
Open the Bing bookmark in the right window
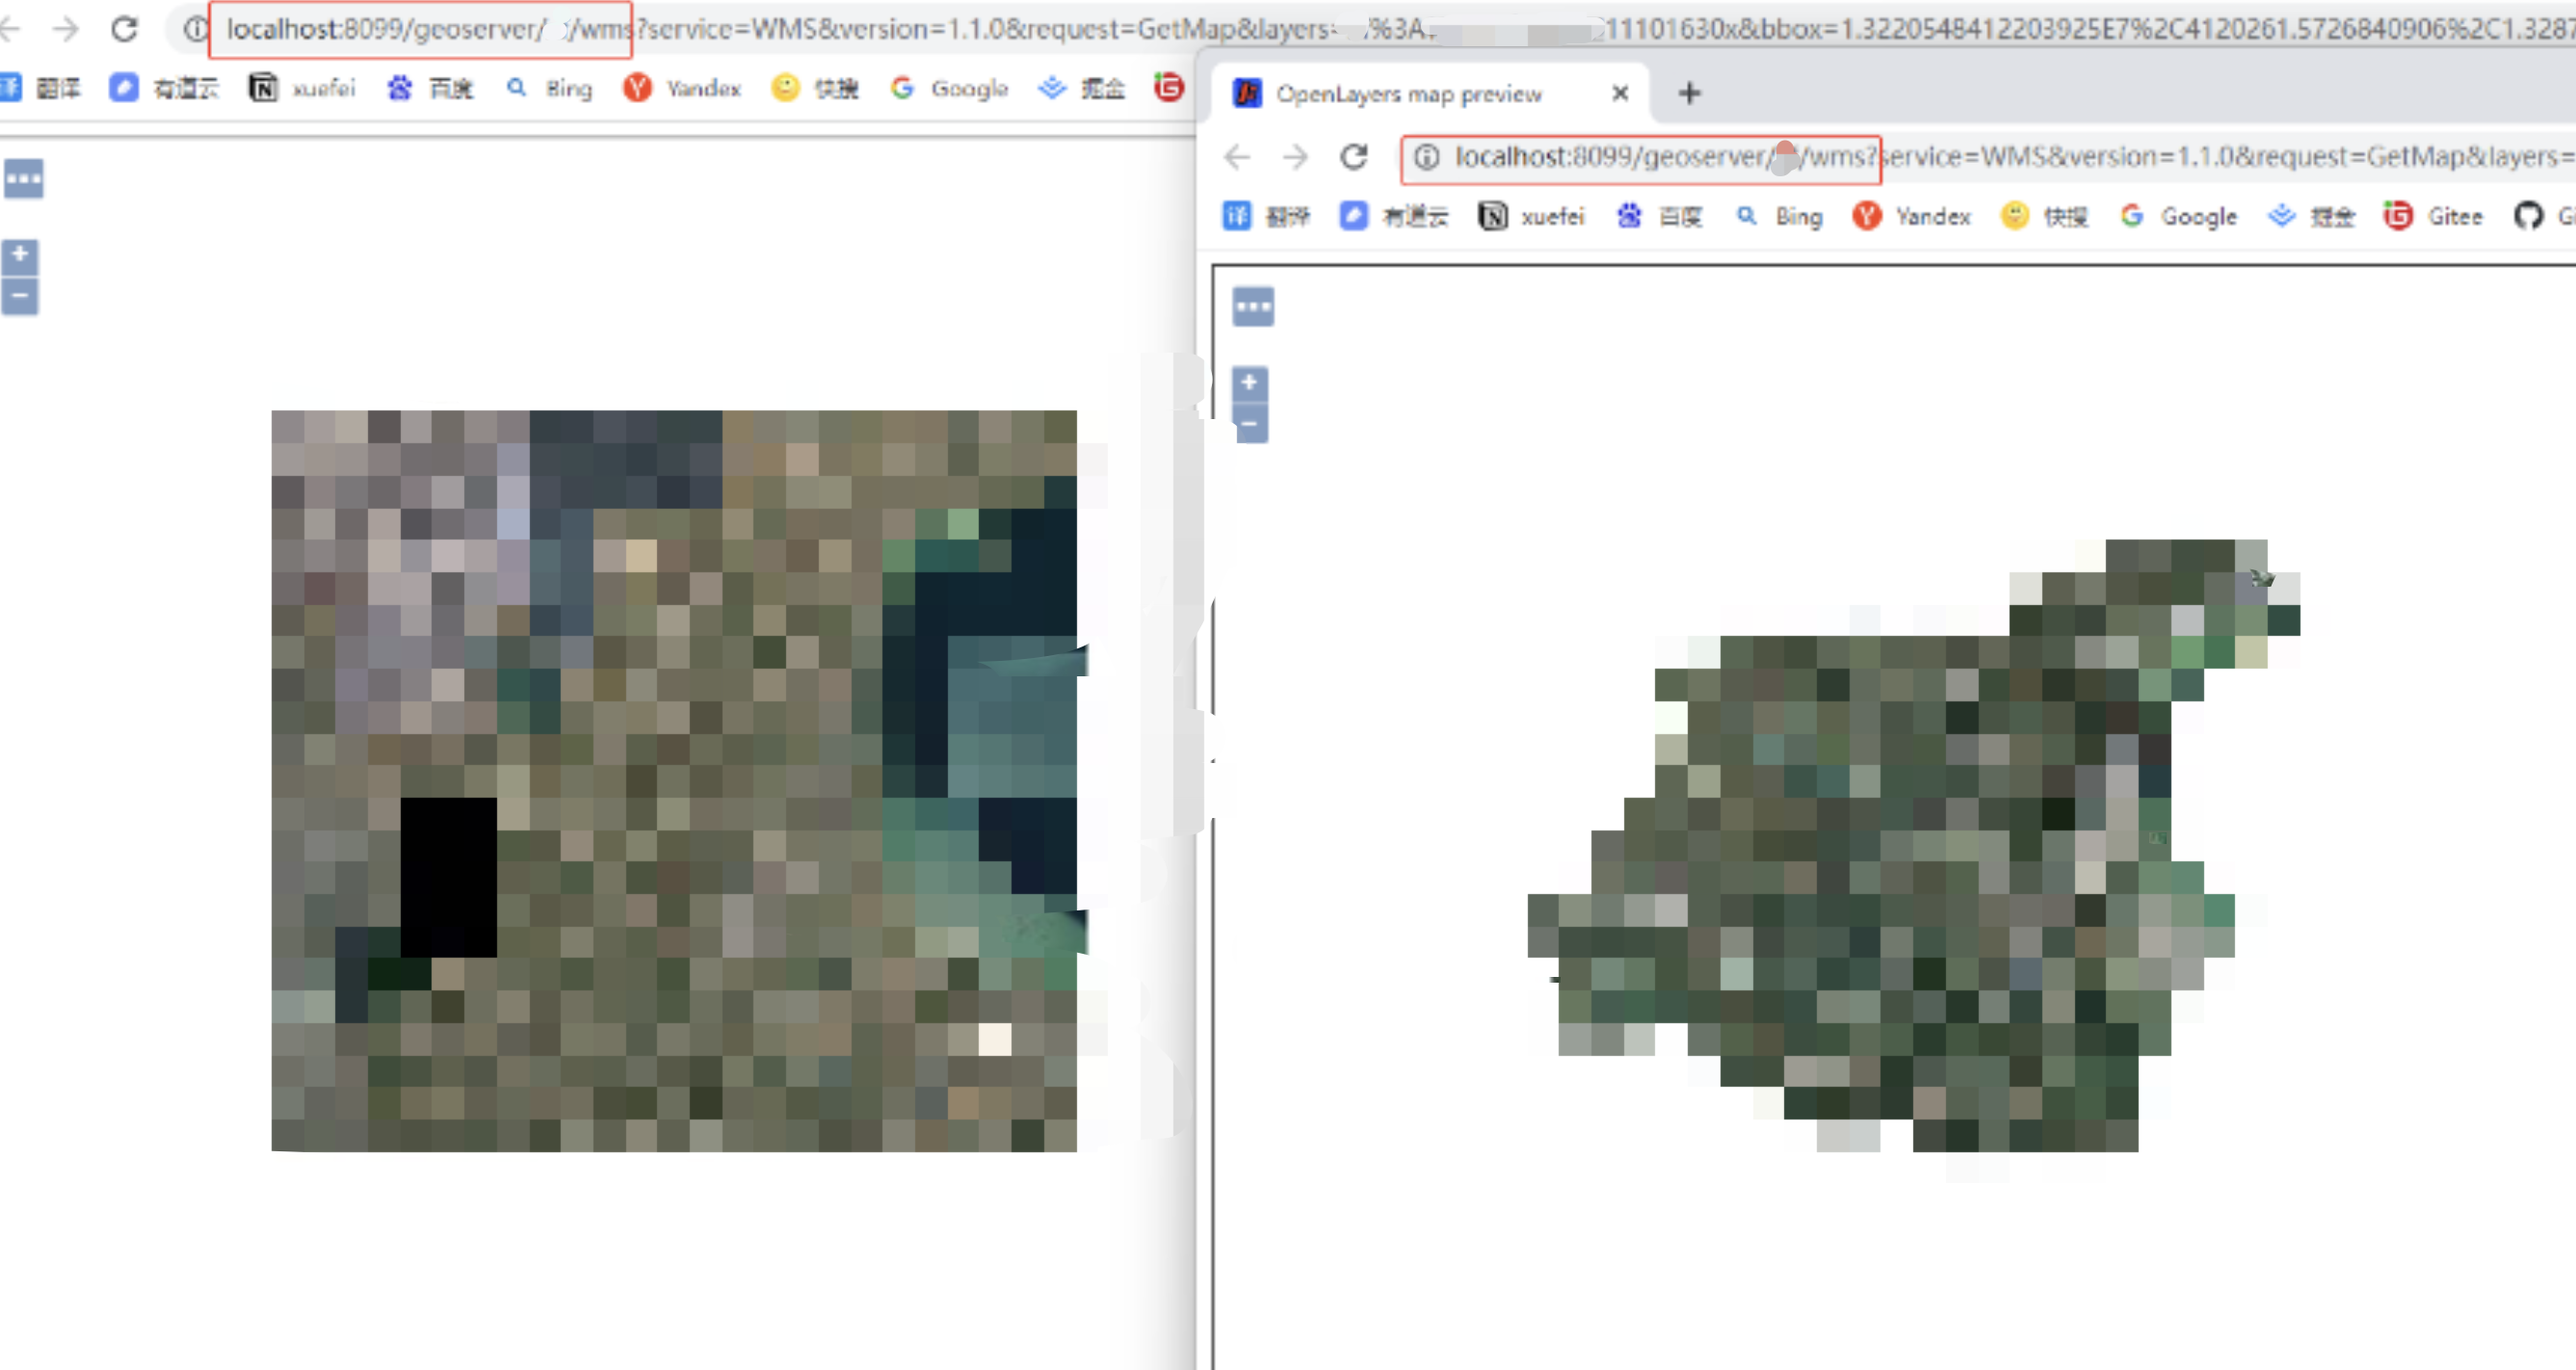point(1780,216)
